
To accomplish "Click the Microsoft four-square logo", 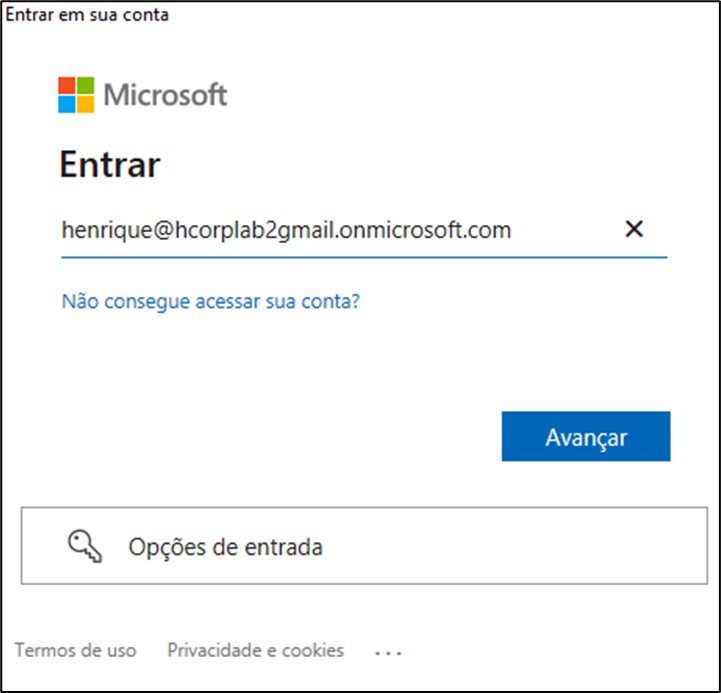I will (x=77, y=95).
